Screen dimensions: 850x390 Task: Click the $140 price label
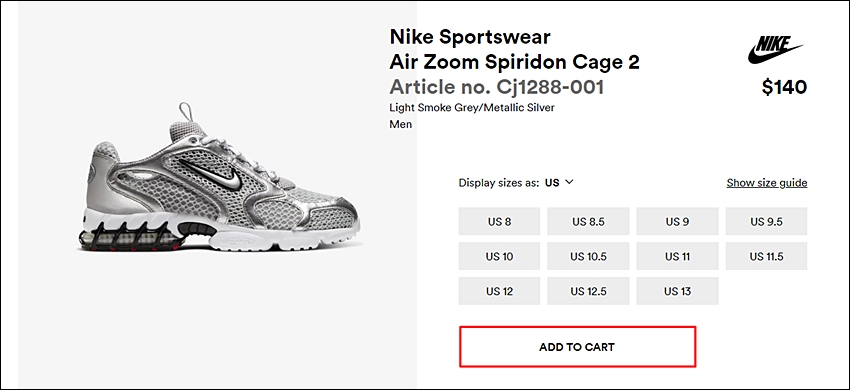(784, 87)
